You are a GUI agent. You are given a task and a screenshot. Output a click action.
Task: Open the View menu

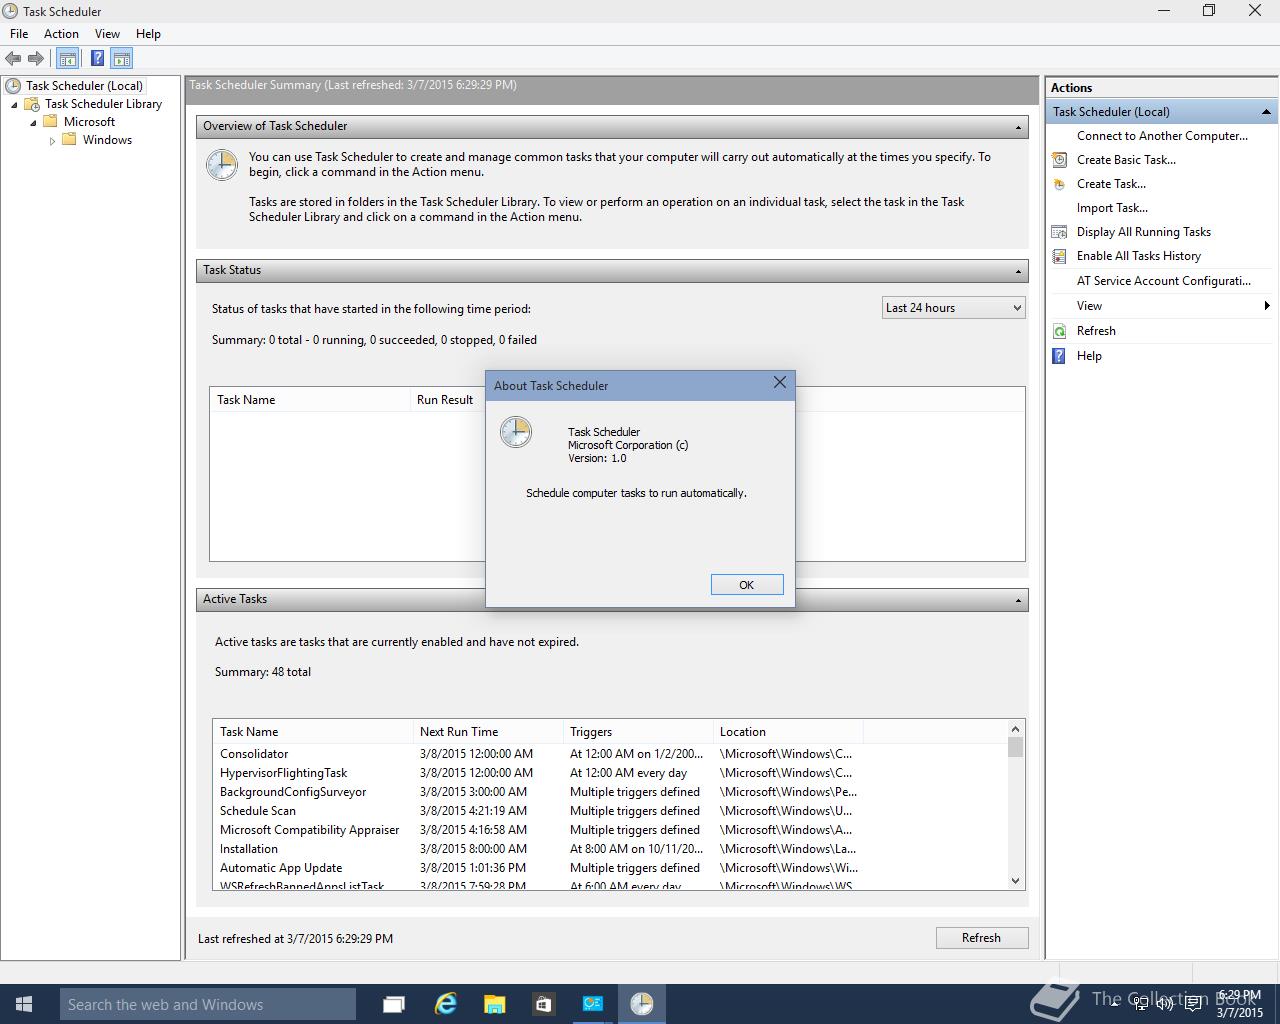tap(107, 34)
